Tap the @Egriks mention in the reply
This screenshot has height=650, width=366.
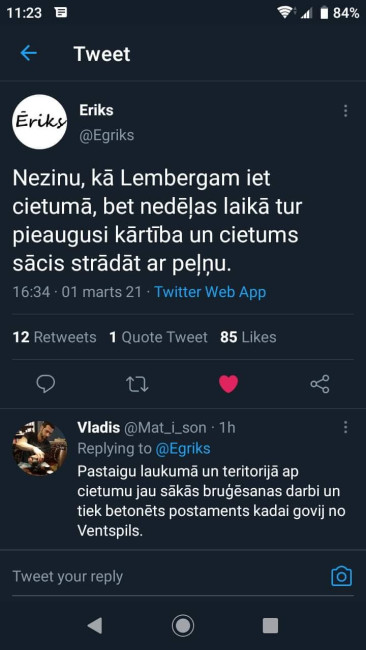point(183,449)
